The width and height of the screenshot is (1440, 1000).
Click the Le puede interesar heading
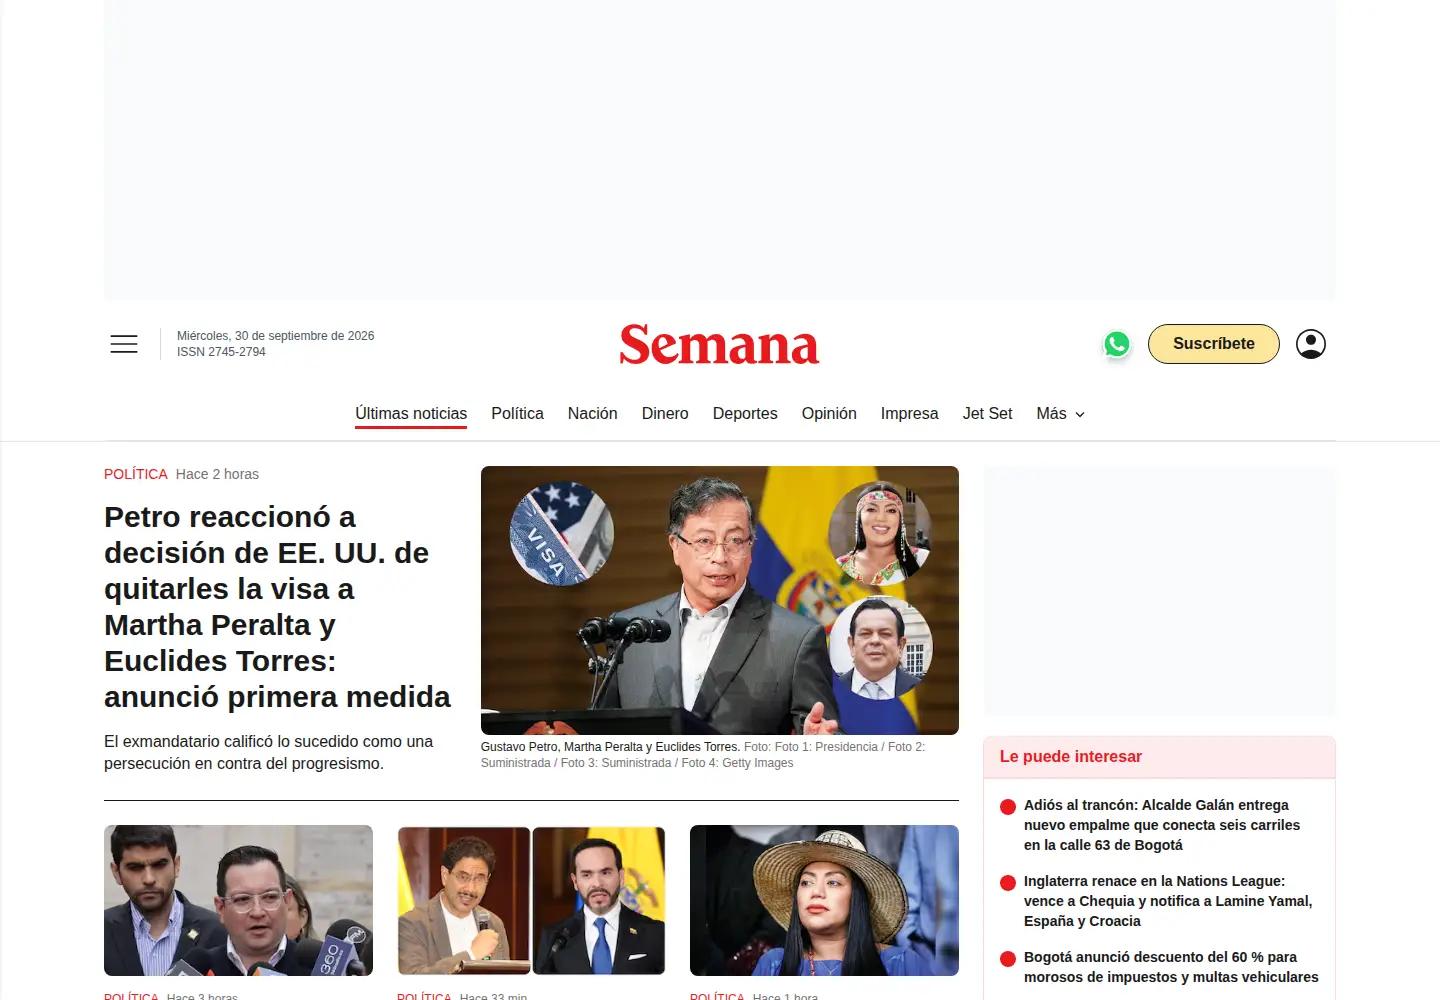(x=1071, y=757)
